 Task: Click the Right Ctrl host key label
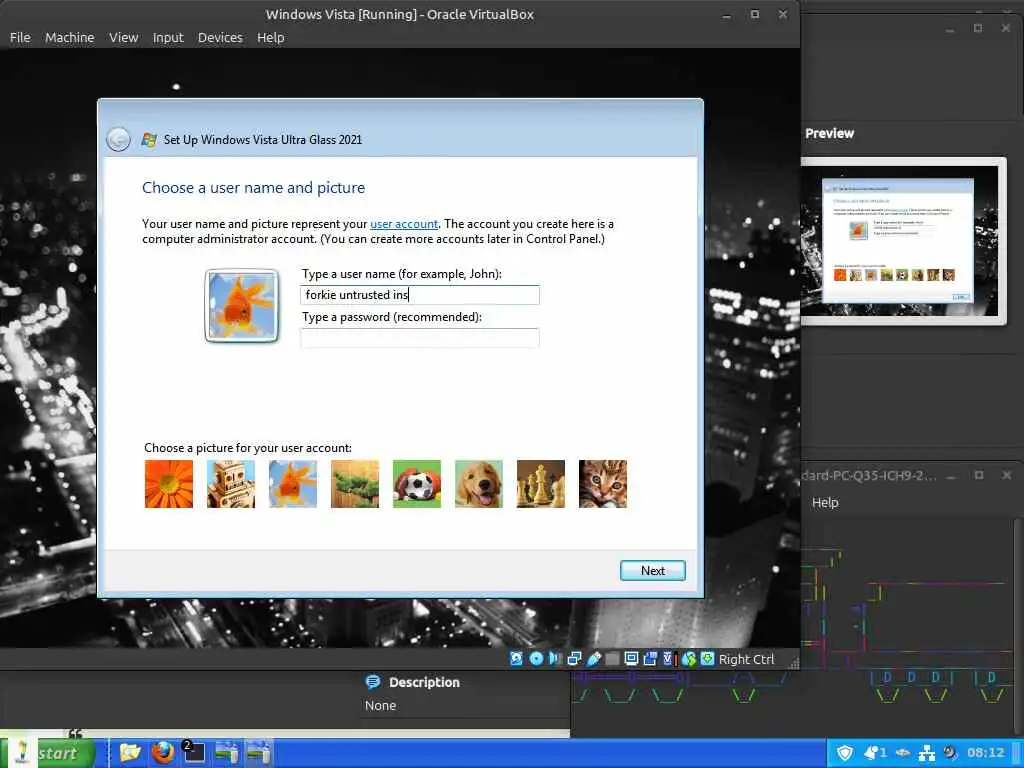pyautogui.click(x=746, y=660)
